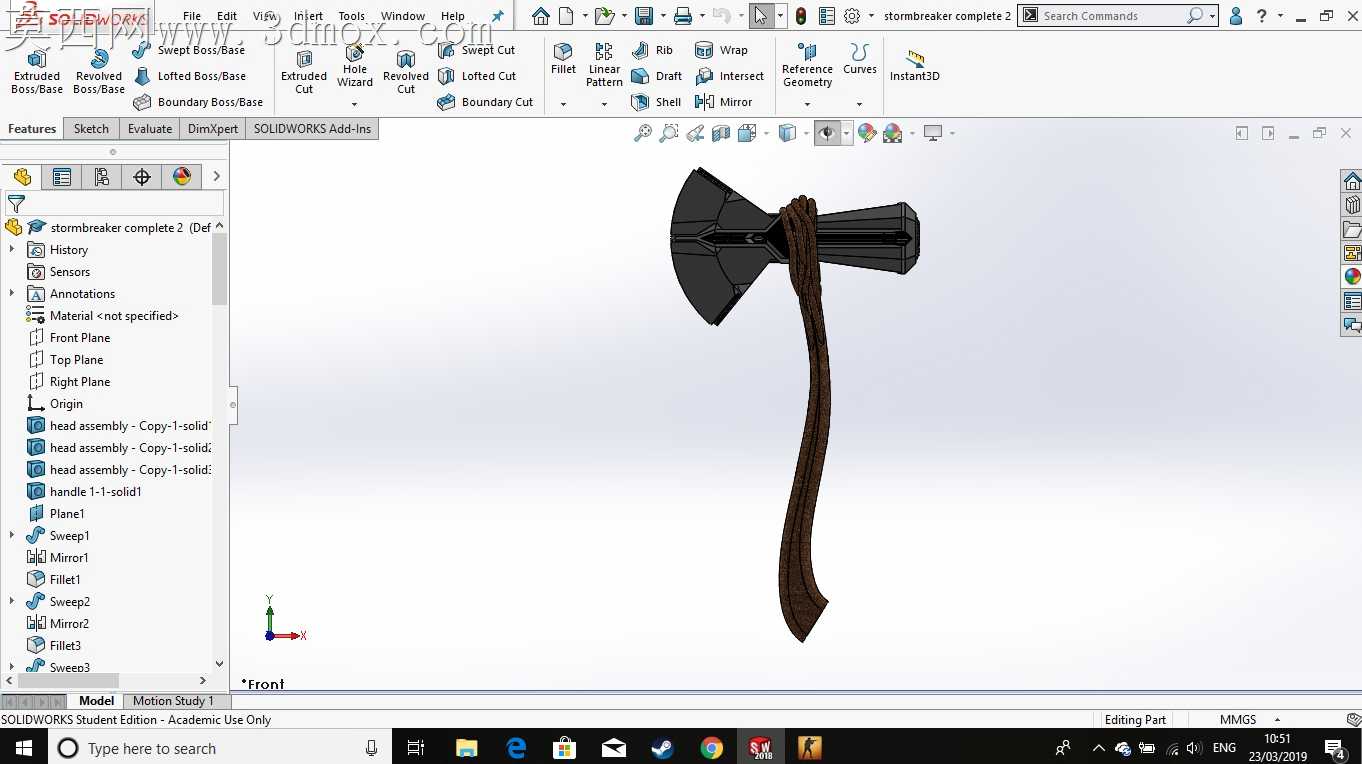This screenshot has width=1362, height=764.
Task: Open the DisplayManager color ball tab
Action: point(182,177)
